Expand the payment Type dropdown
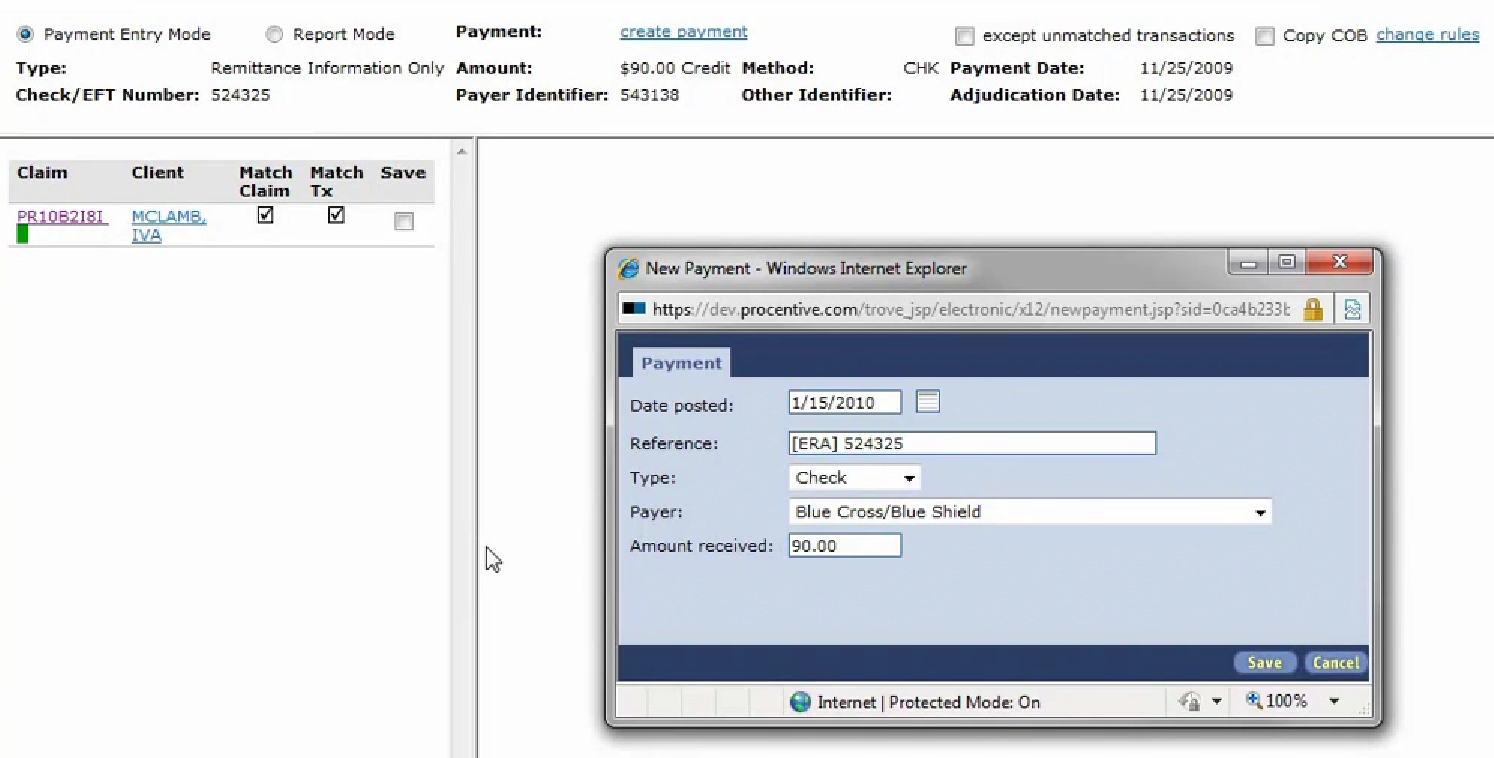This screenshot has height=758, width=1494. [909, 478]
